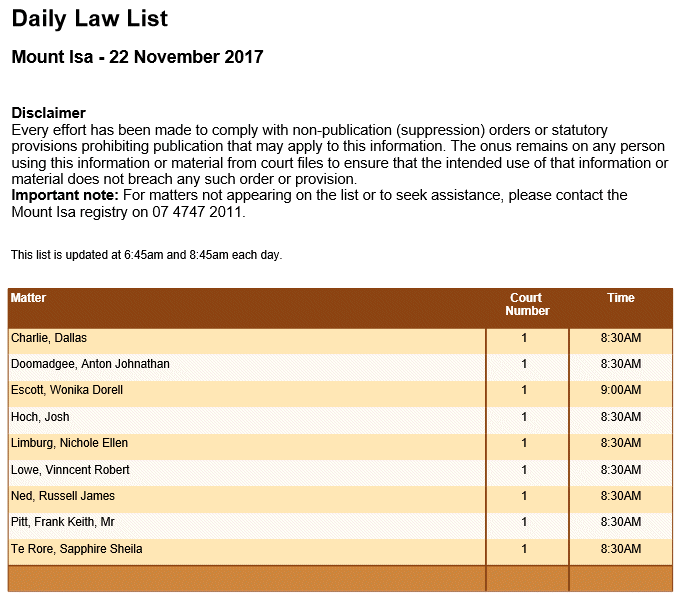
Task: Select the Charlie, Dallas matter row
Action: (49, 338)
